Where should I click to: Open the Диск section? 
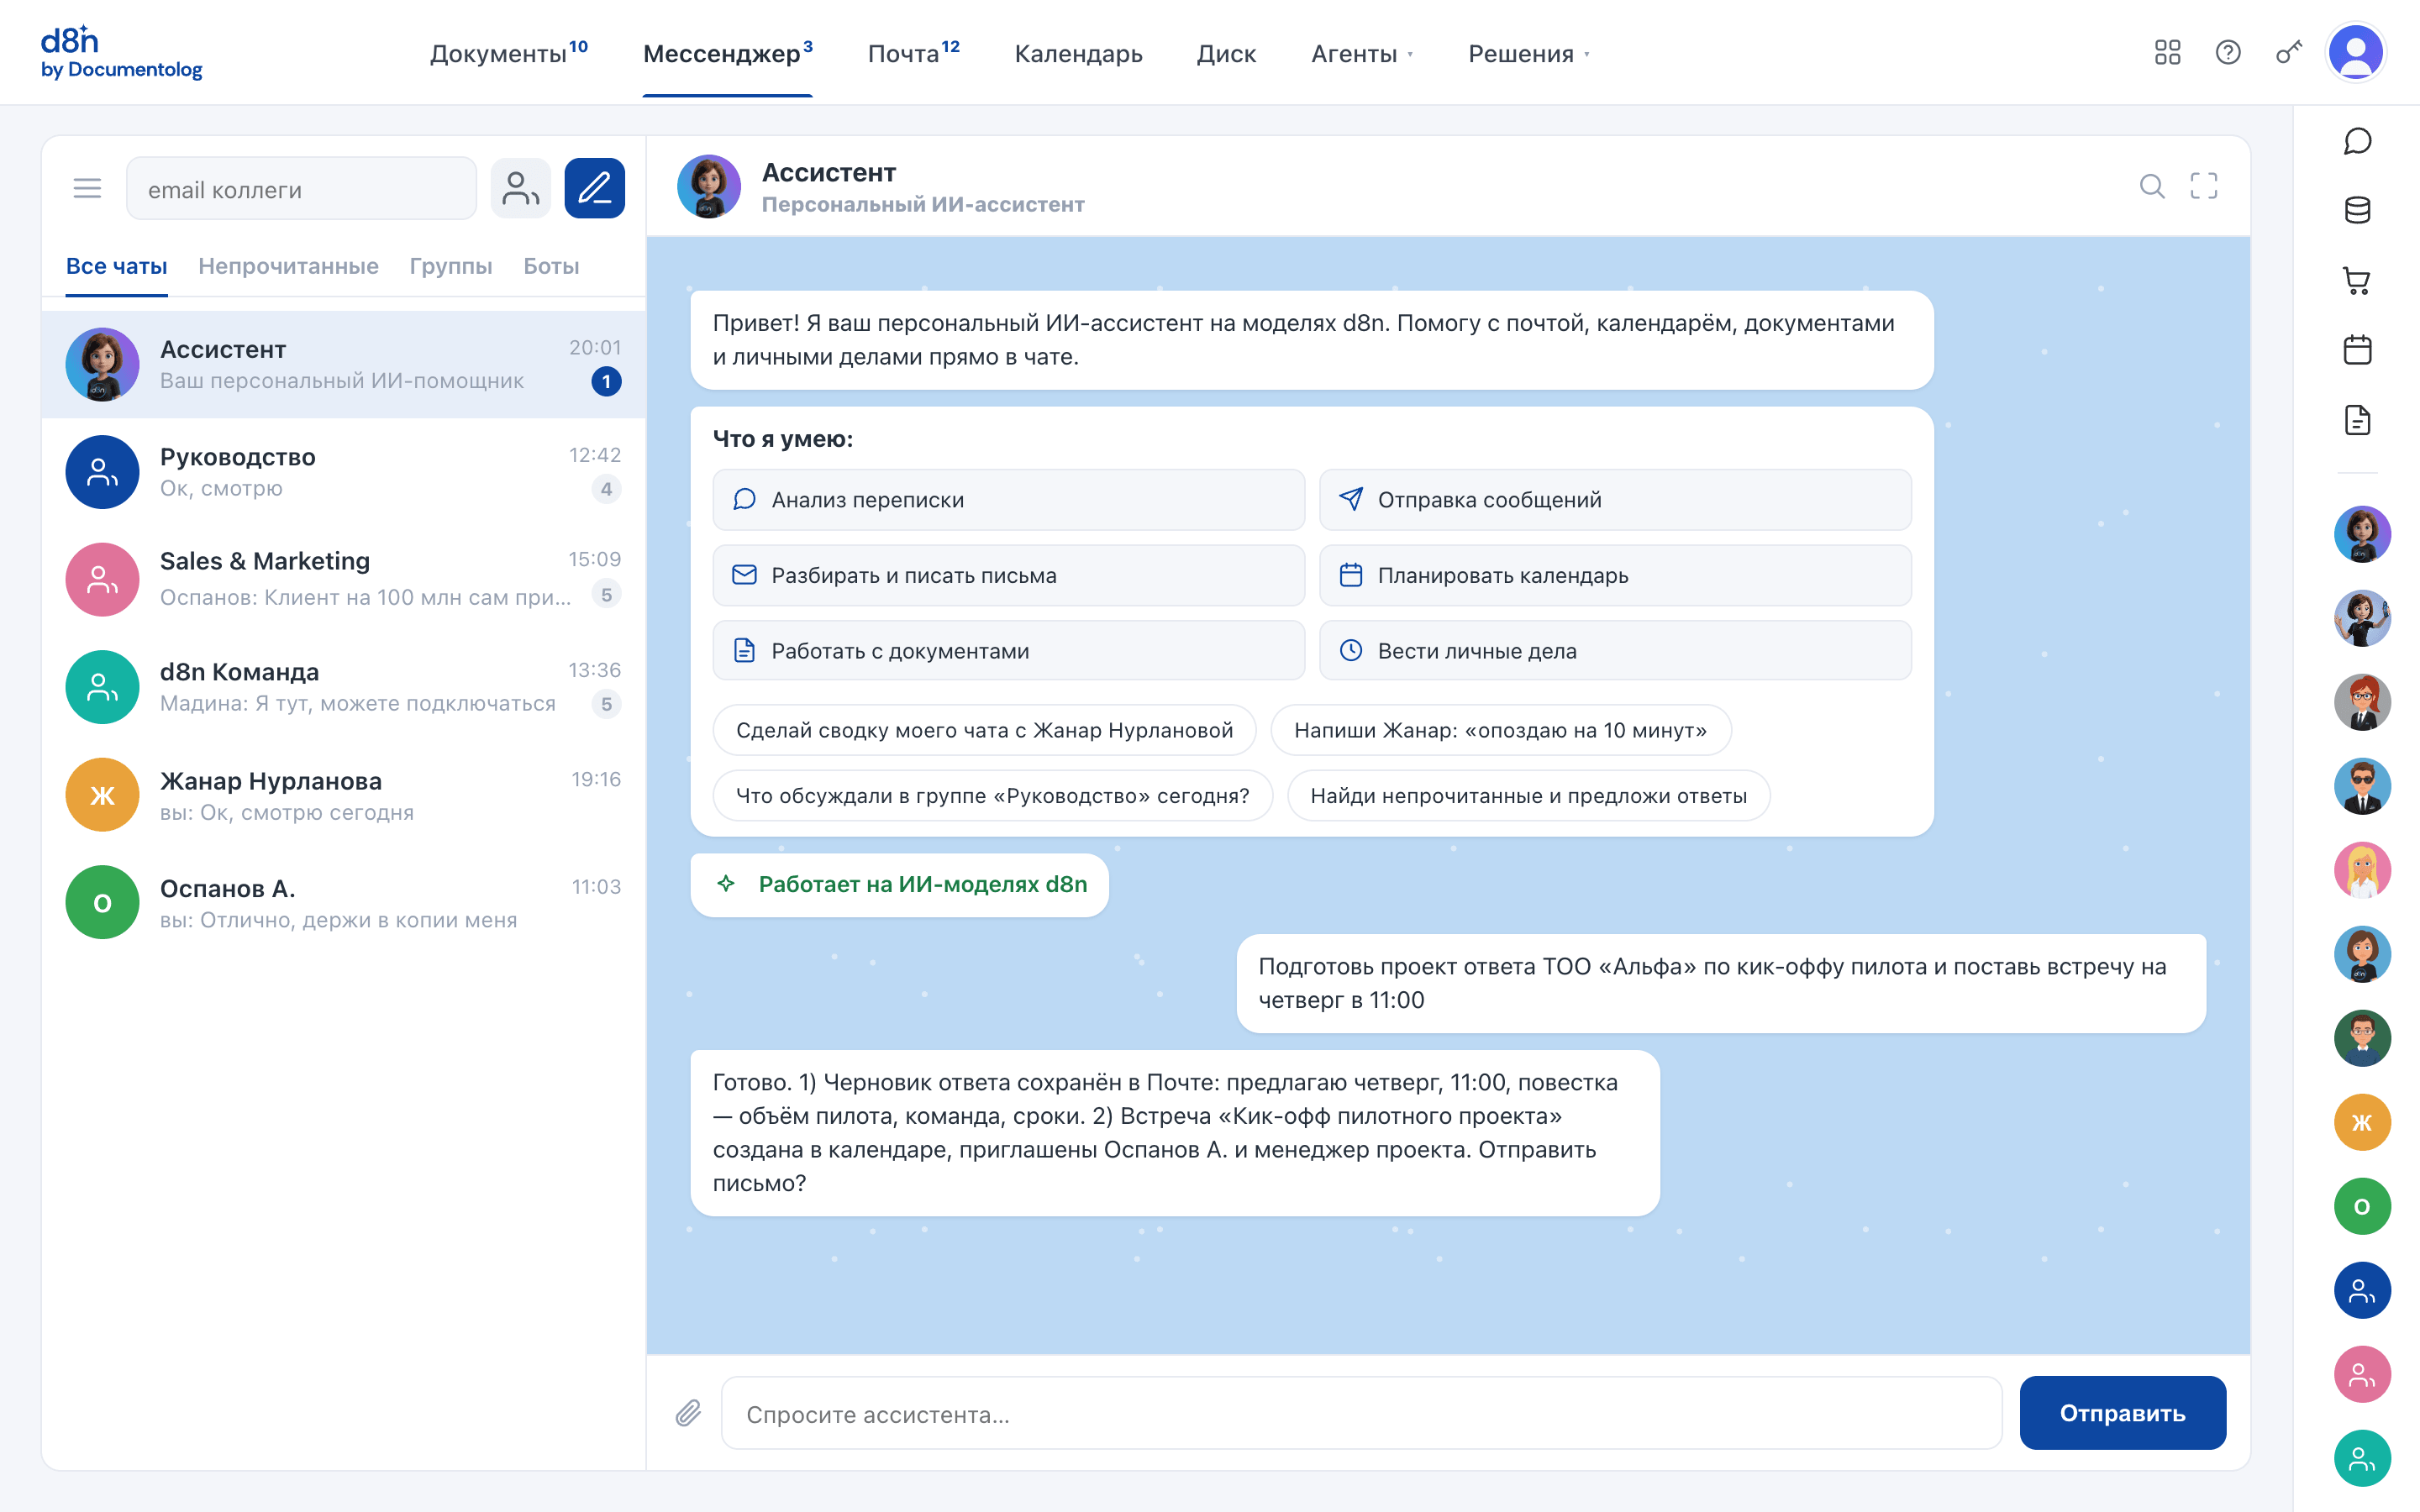(1226, 54)
